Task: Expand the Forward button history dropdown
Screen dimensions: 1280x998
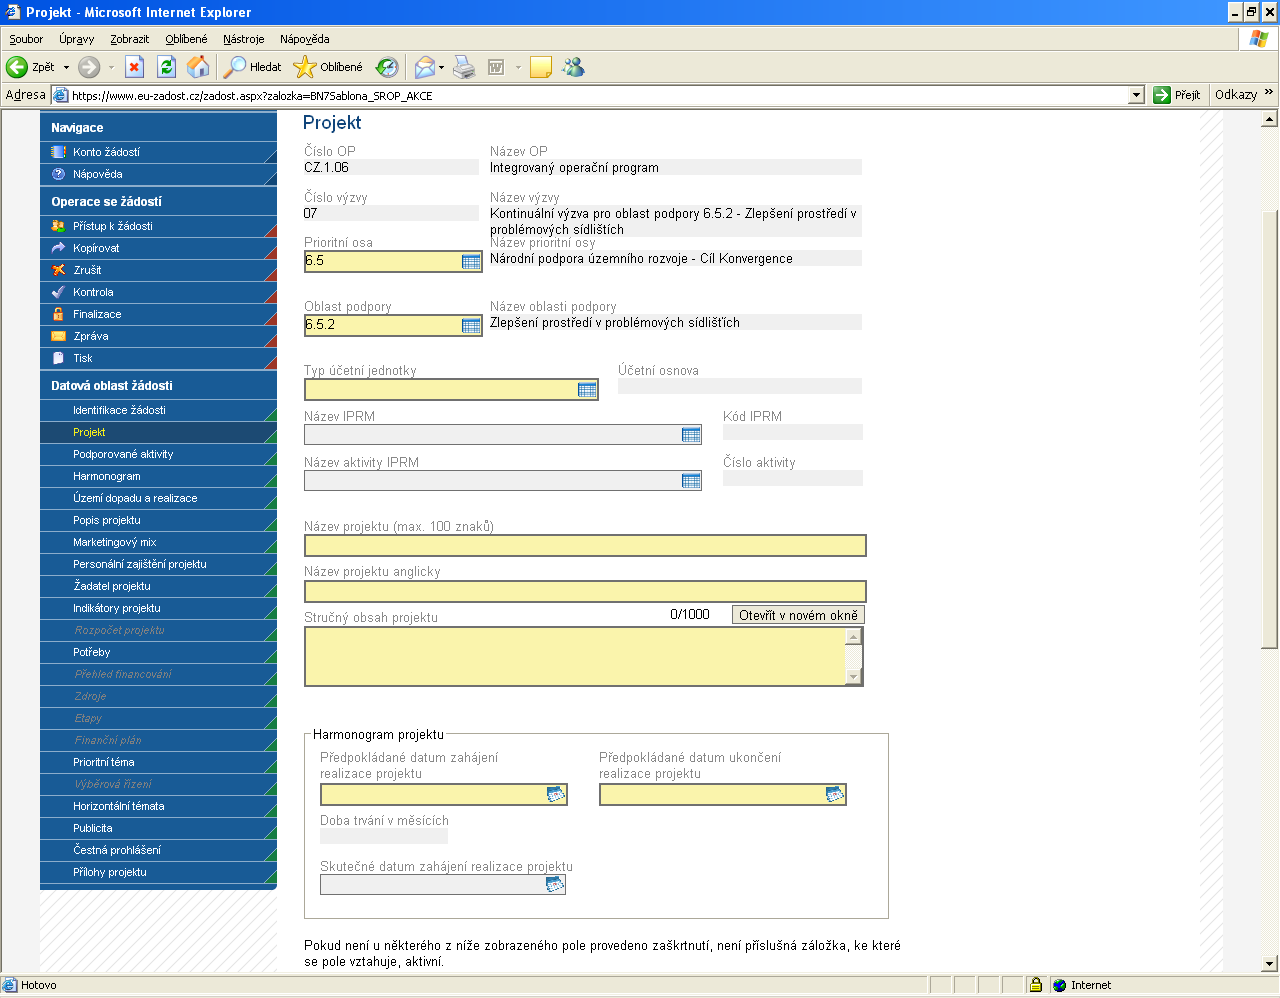Action: click(111, 67)
